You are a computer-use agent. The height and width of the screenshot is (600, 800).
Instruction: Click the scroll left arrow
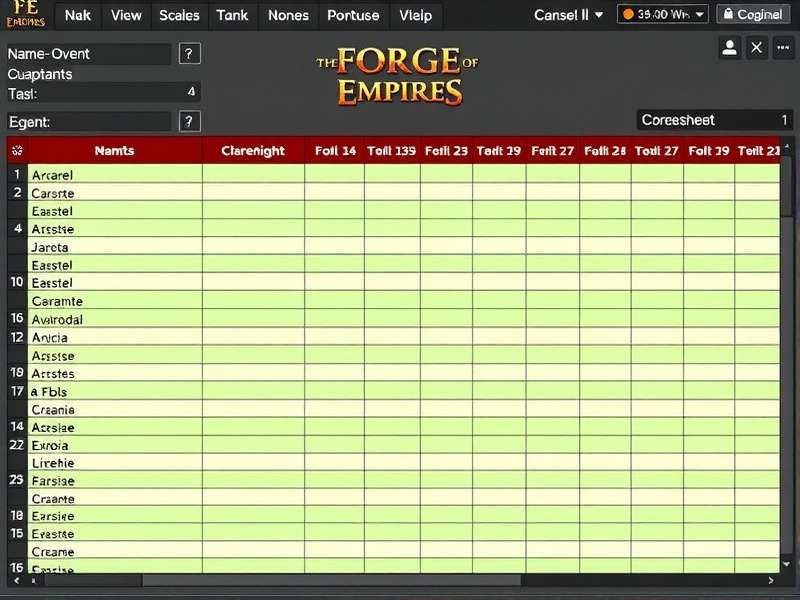(x=17, y=581)
